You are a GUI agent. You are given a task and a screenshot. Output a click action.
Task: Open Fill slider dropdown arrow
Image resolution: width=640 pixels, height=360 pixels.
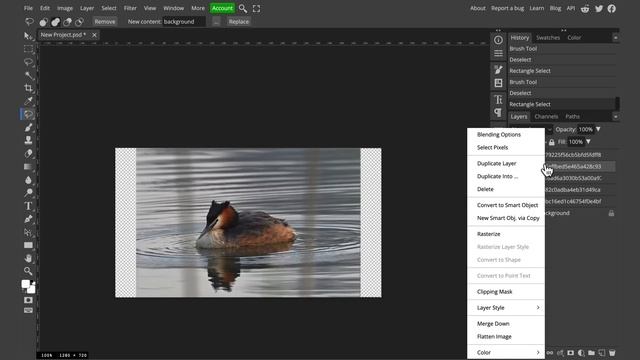click(588, 142)
